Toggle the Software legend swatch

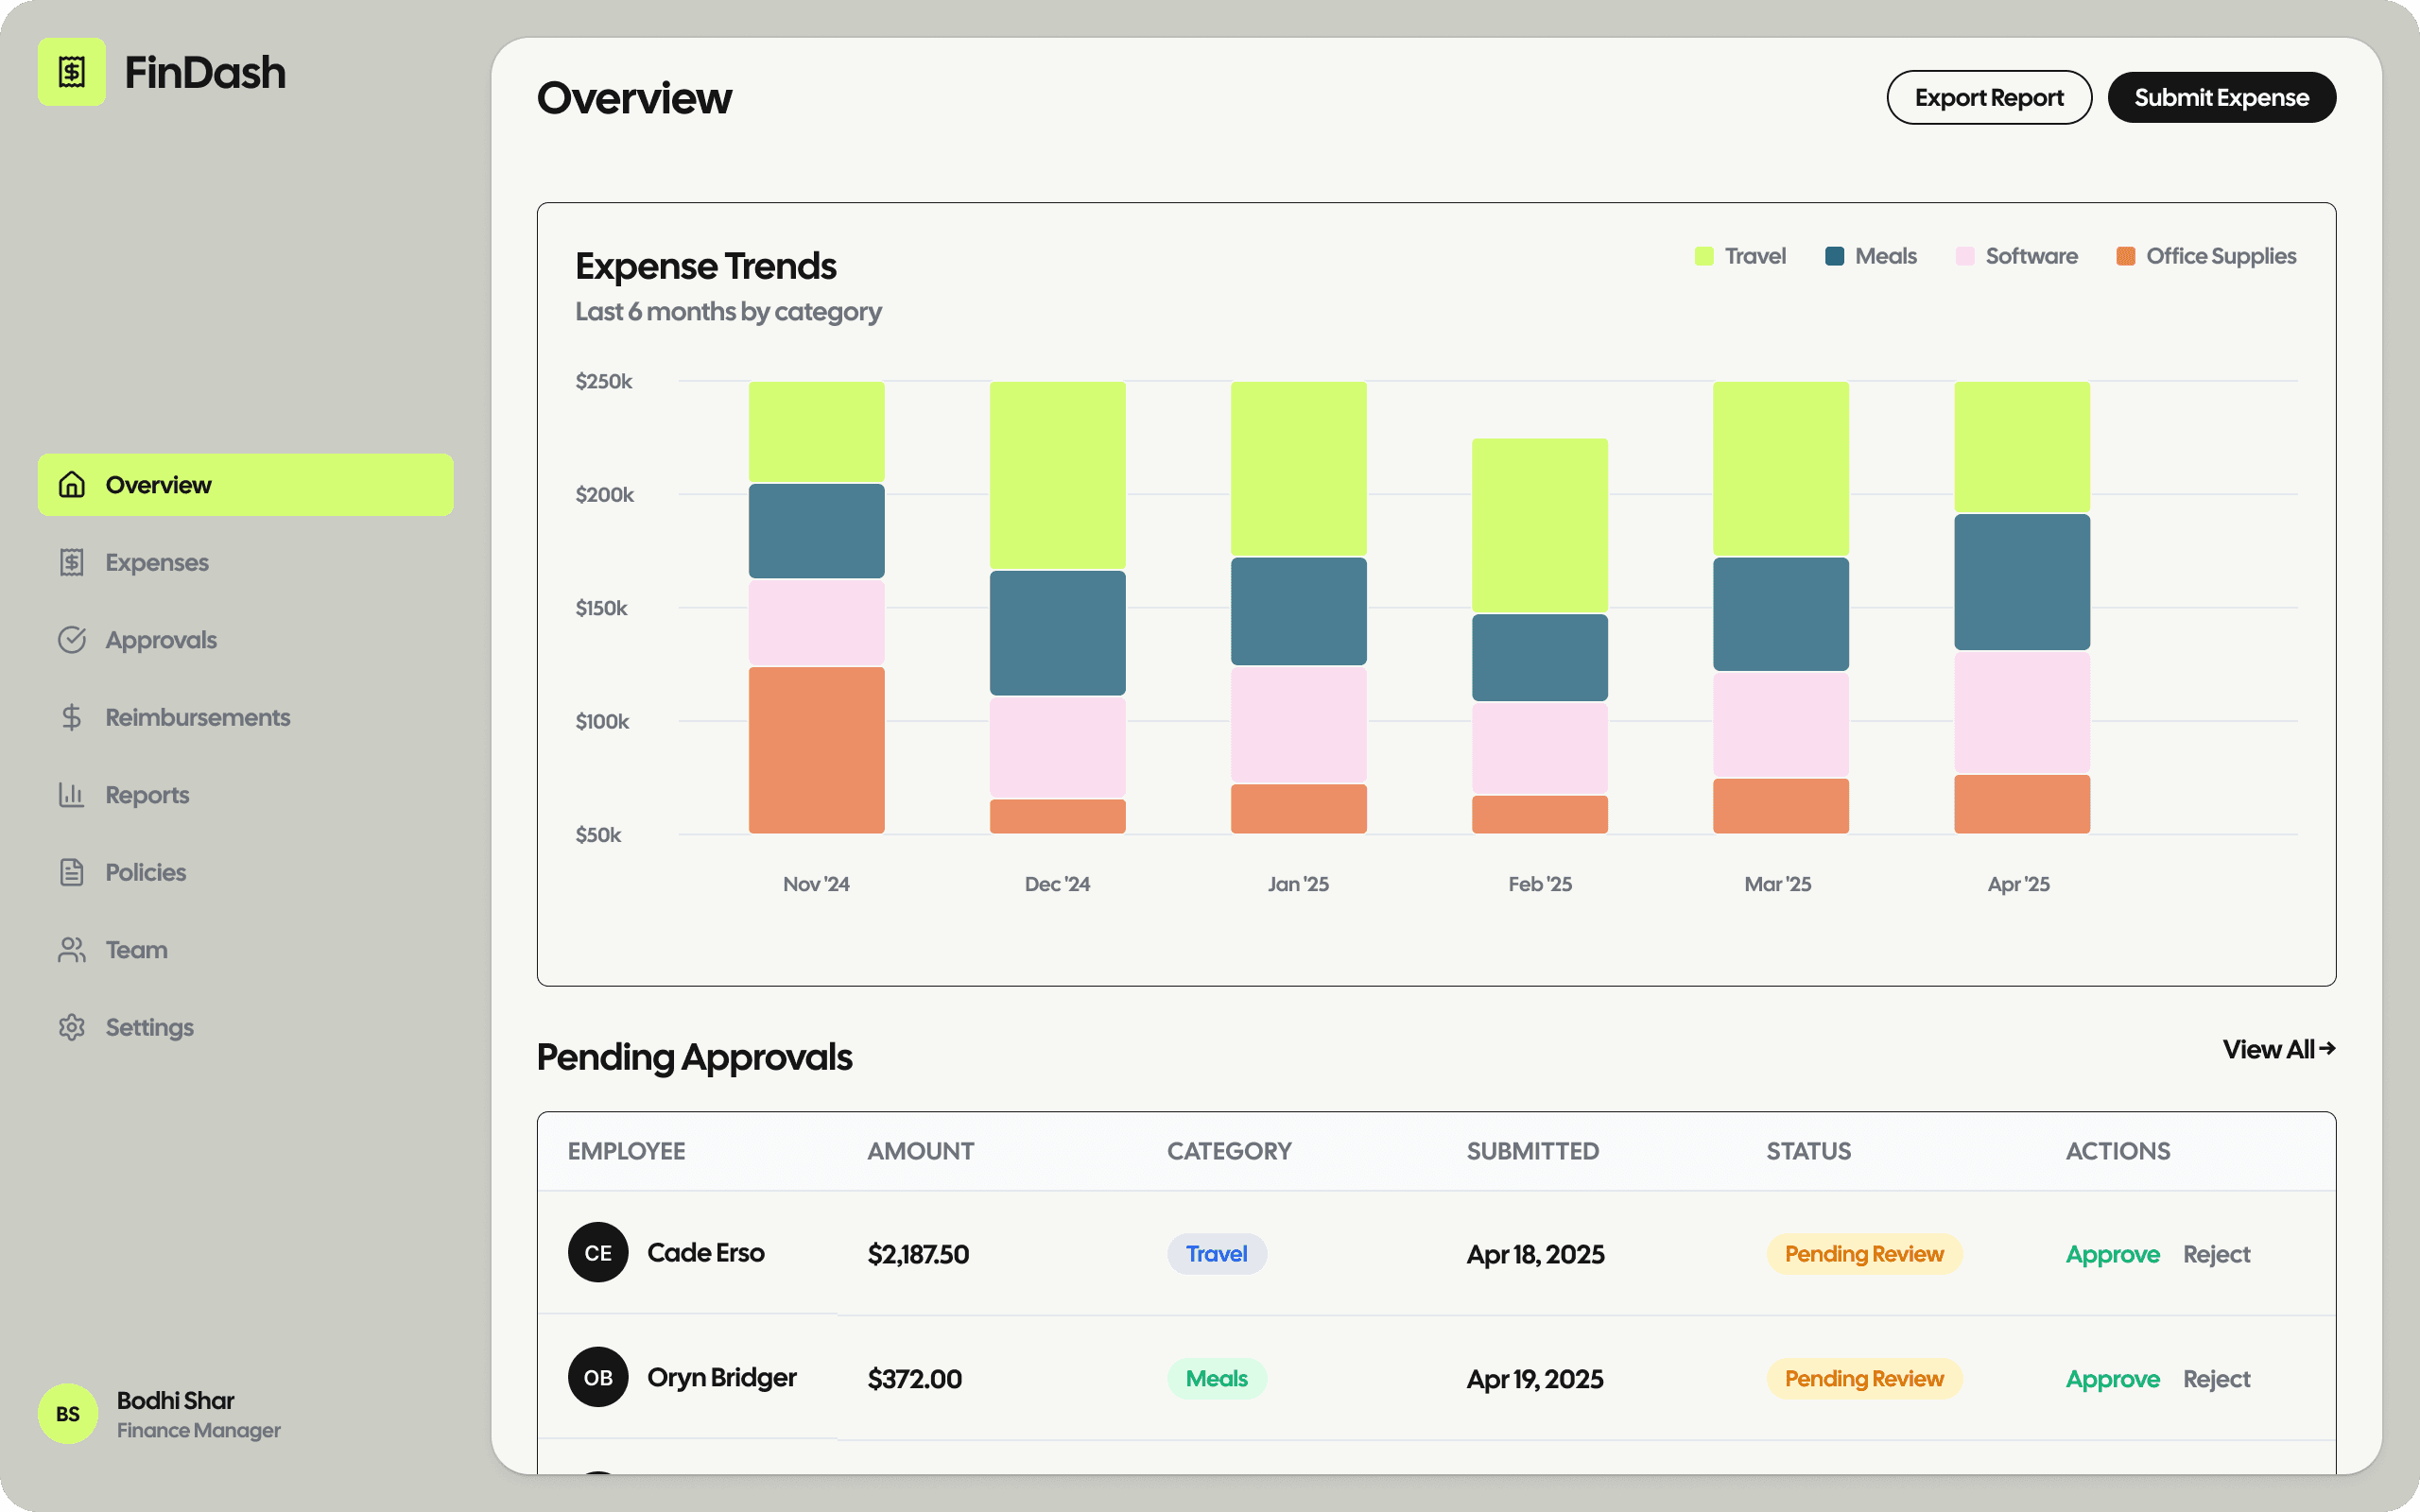pyautogui.click(x=1965, y=256)
